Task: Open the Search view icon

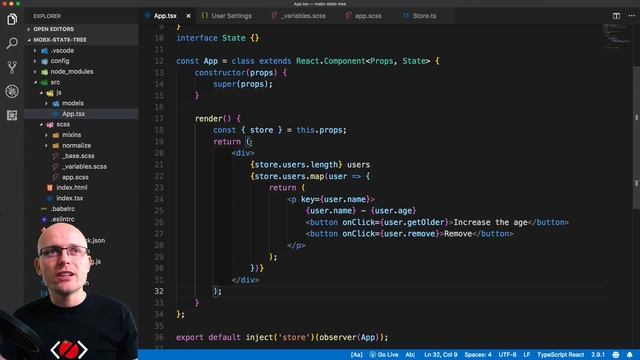Action: coord(12,43)
